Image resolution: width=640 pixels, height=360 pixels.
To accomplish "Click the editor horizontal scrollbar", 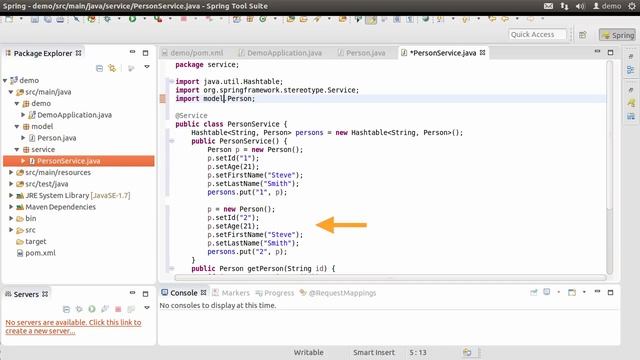I will [390, 278].
